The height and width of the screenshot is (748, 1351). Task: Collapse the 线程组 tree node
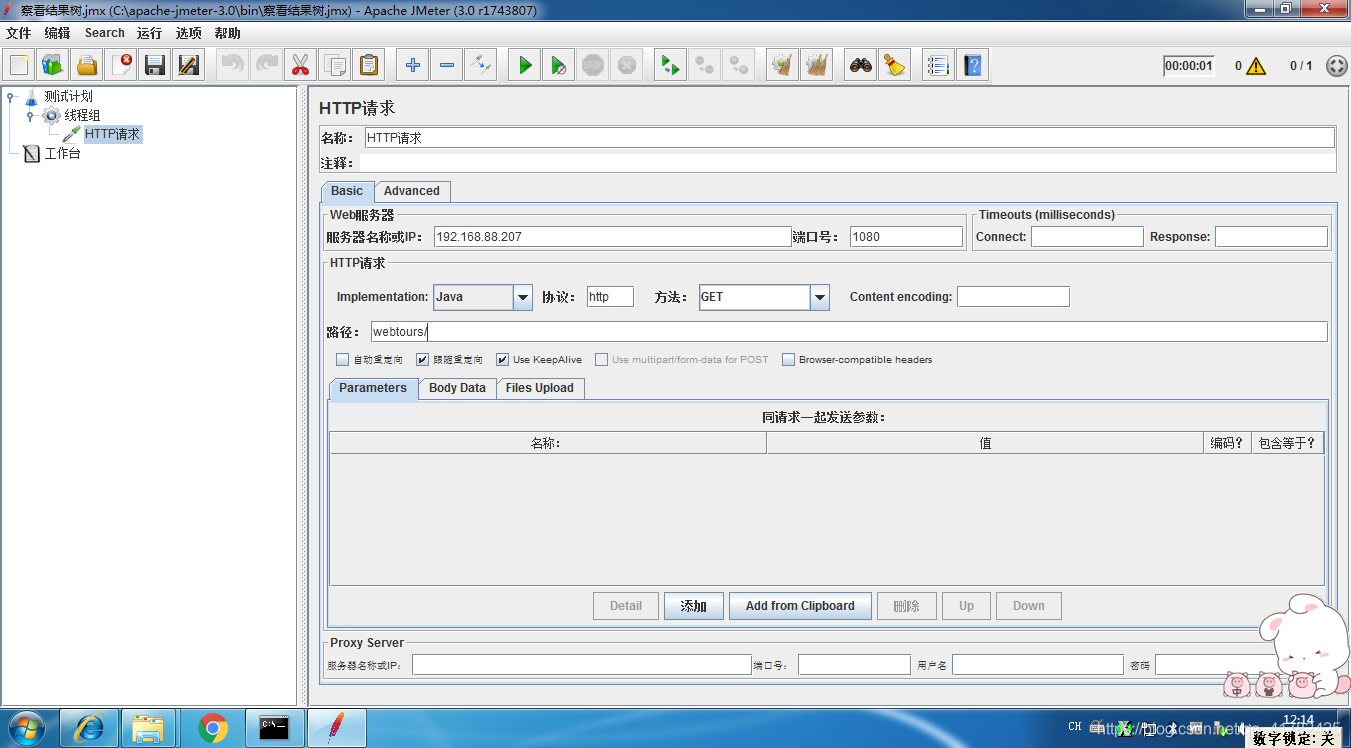[x=30, y=116]
